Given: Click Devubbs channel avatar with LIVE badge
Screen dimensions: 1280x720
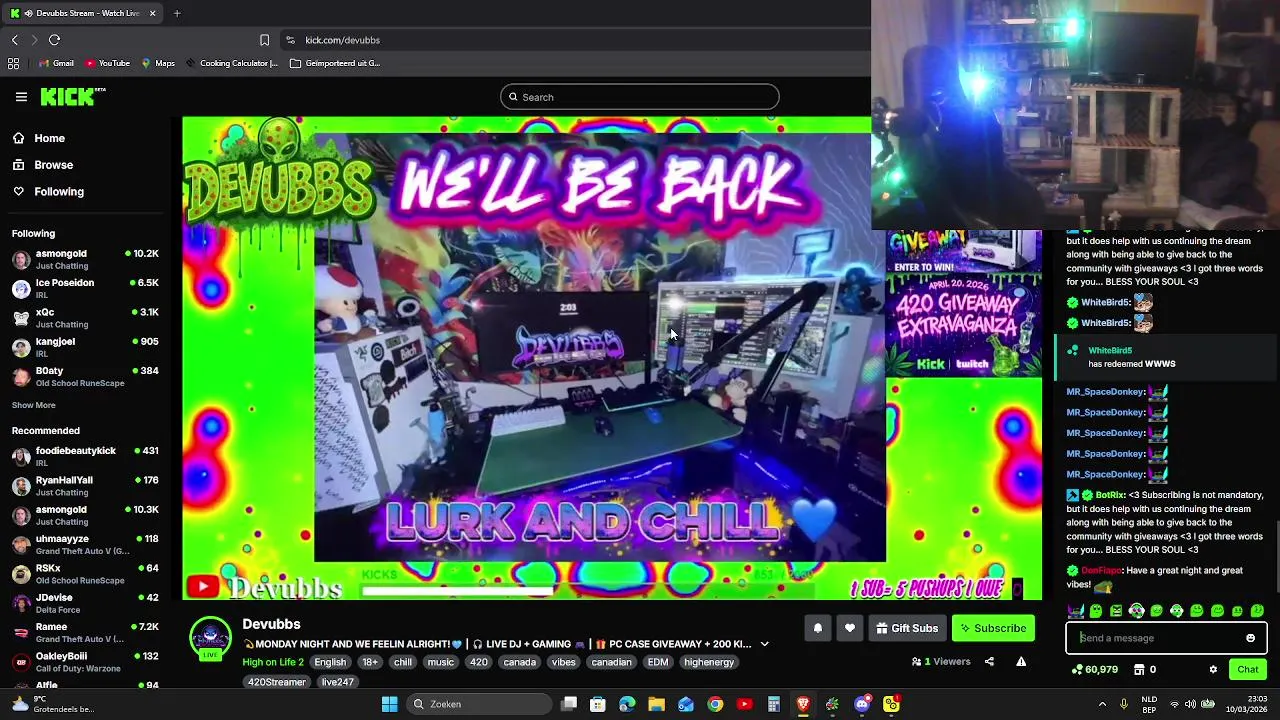Looking at the screenshot, I should click(x=210, y=639).
